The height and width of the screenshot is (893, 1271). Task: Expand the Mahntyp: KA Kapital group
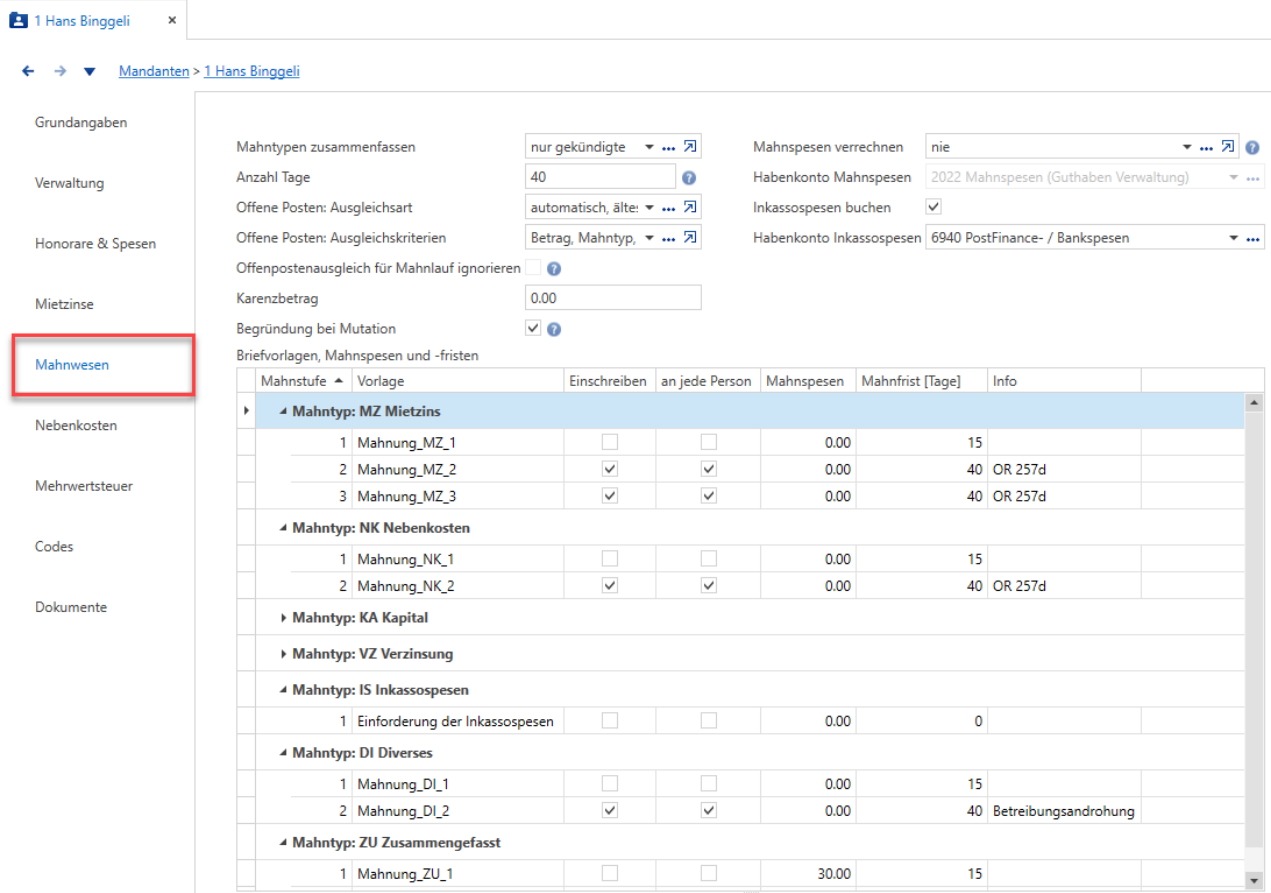pos(283,618)
